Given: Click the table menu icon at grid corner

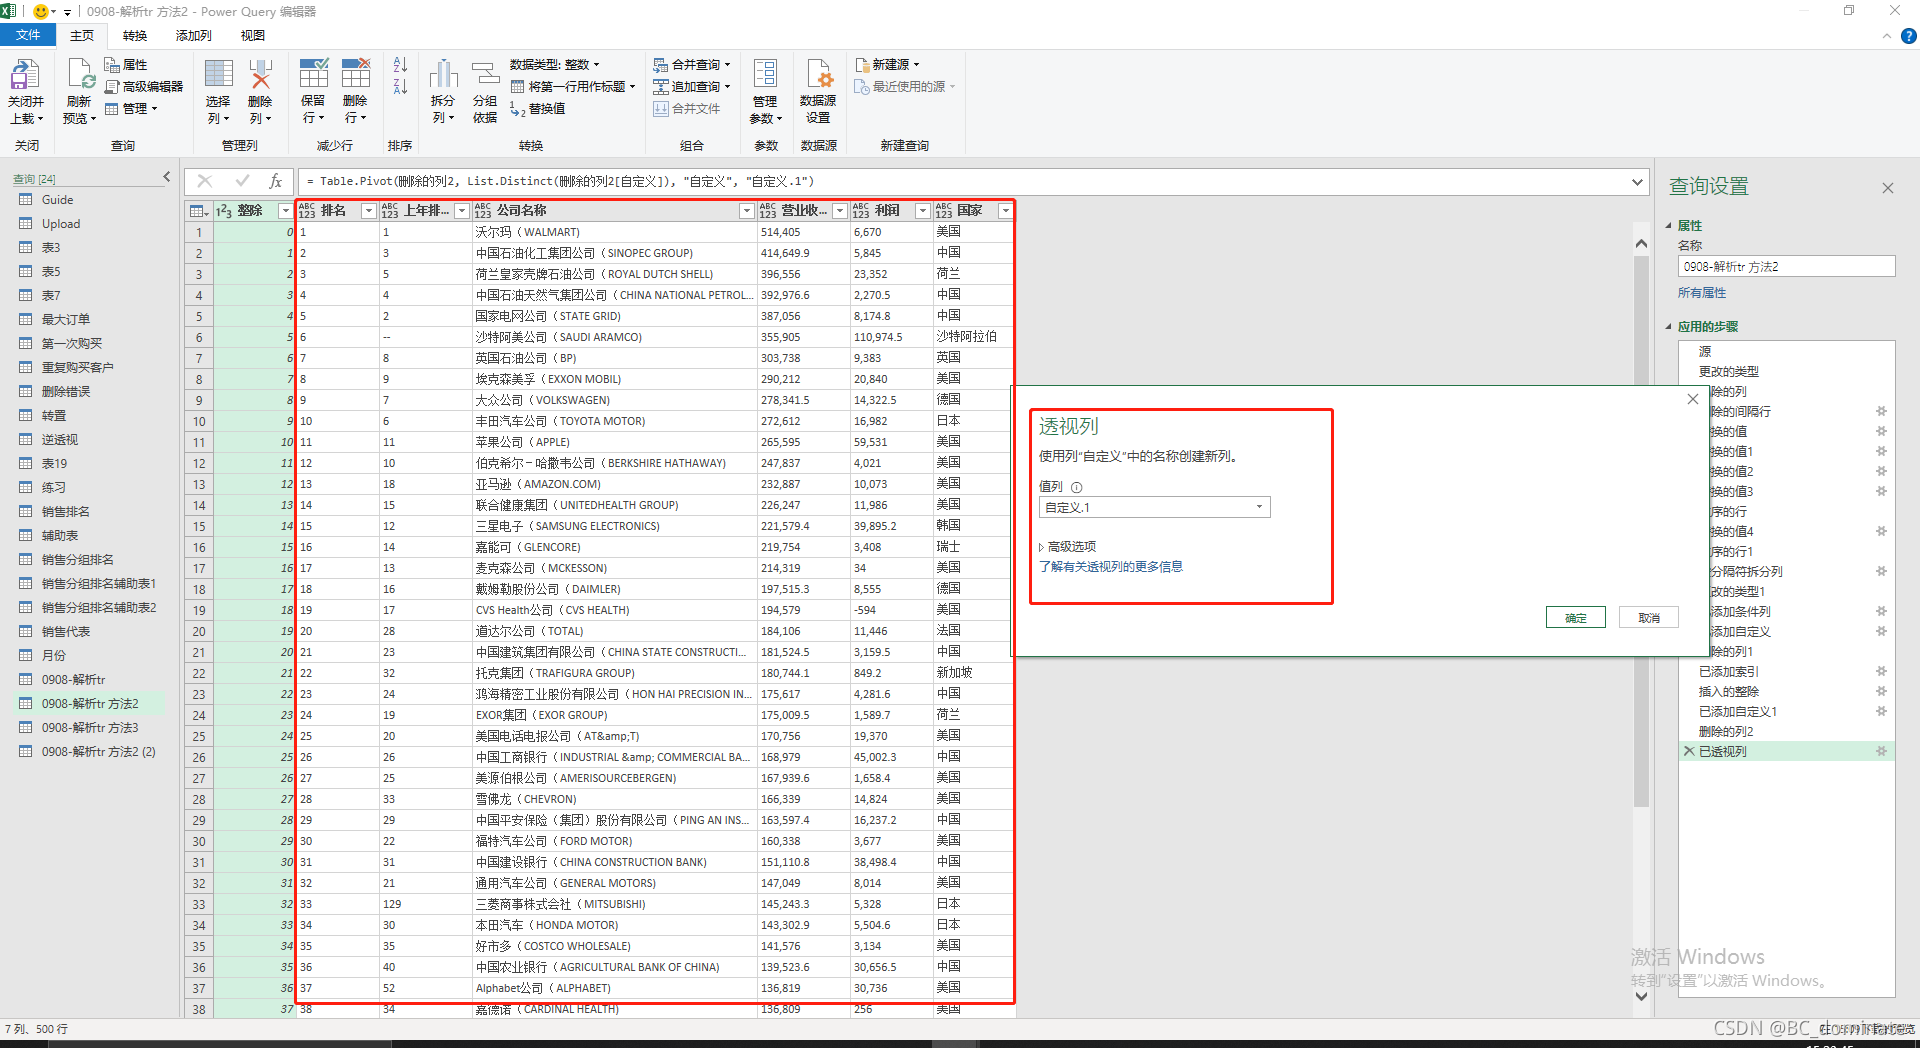Looking at the screenshot, I should (x=198, y=211).
